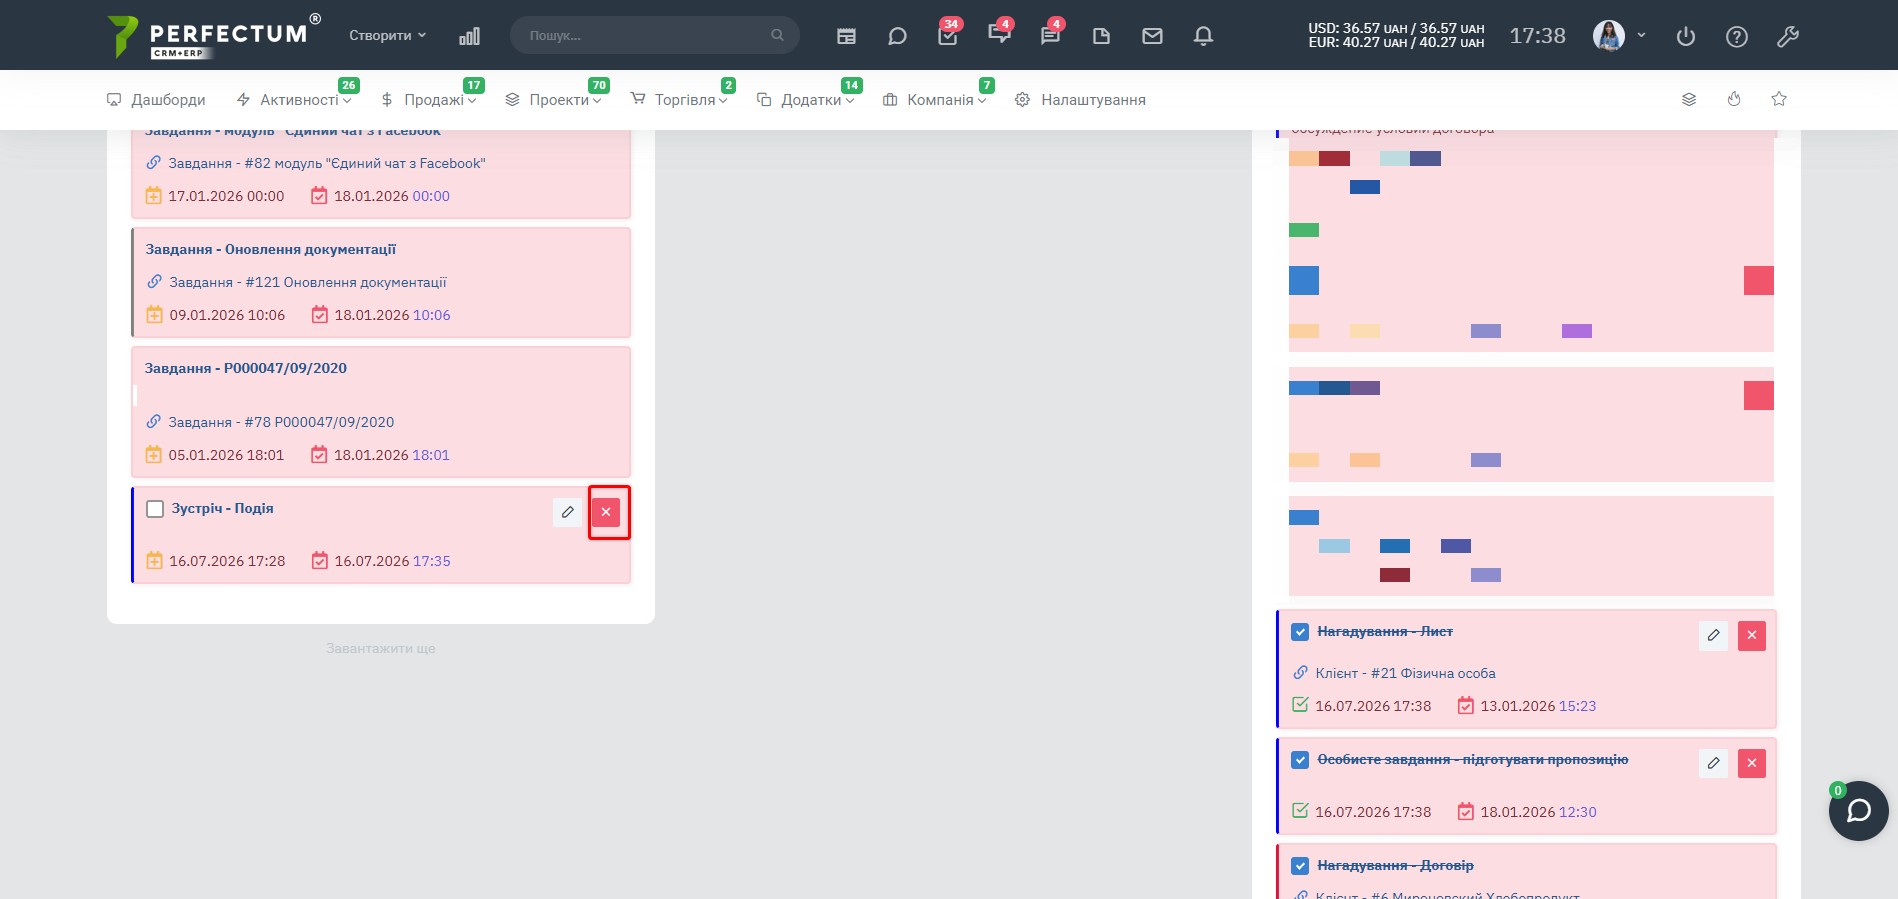The image size is (1898, 899).
Task: Click the EUR exchange rate text
Action: (x=1396, y=42)
